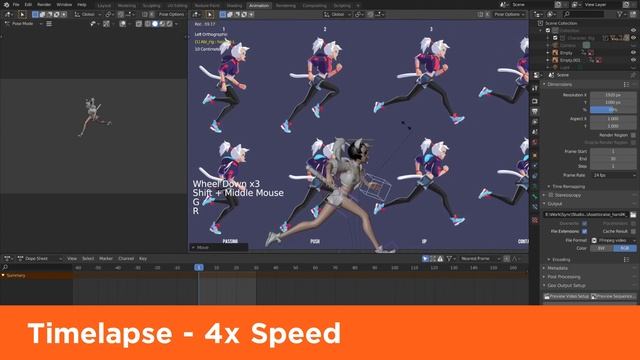Open Global transform orientation in left viewport
640x360 pixels.
coord(88,14)
